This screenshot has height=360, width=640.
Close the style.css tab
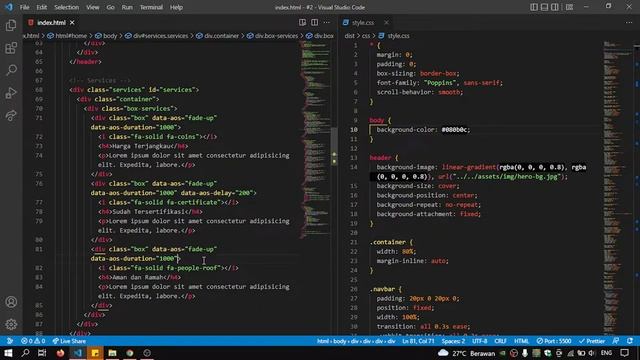[386, 22]
